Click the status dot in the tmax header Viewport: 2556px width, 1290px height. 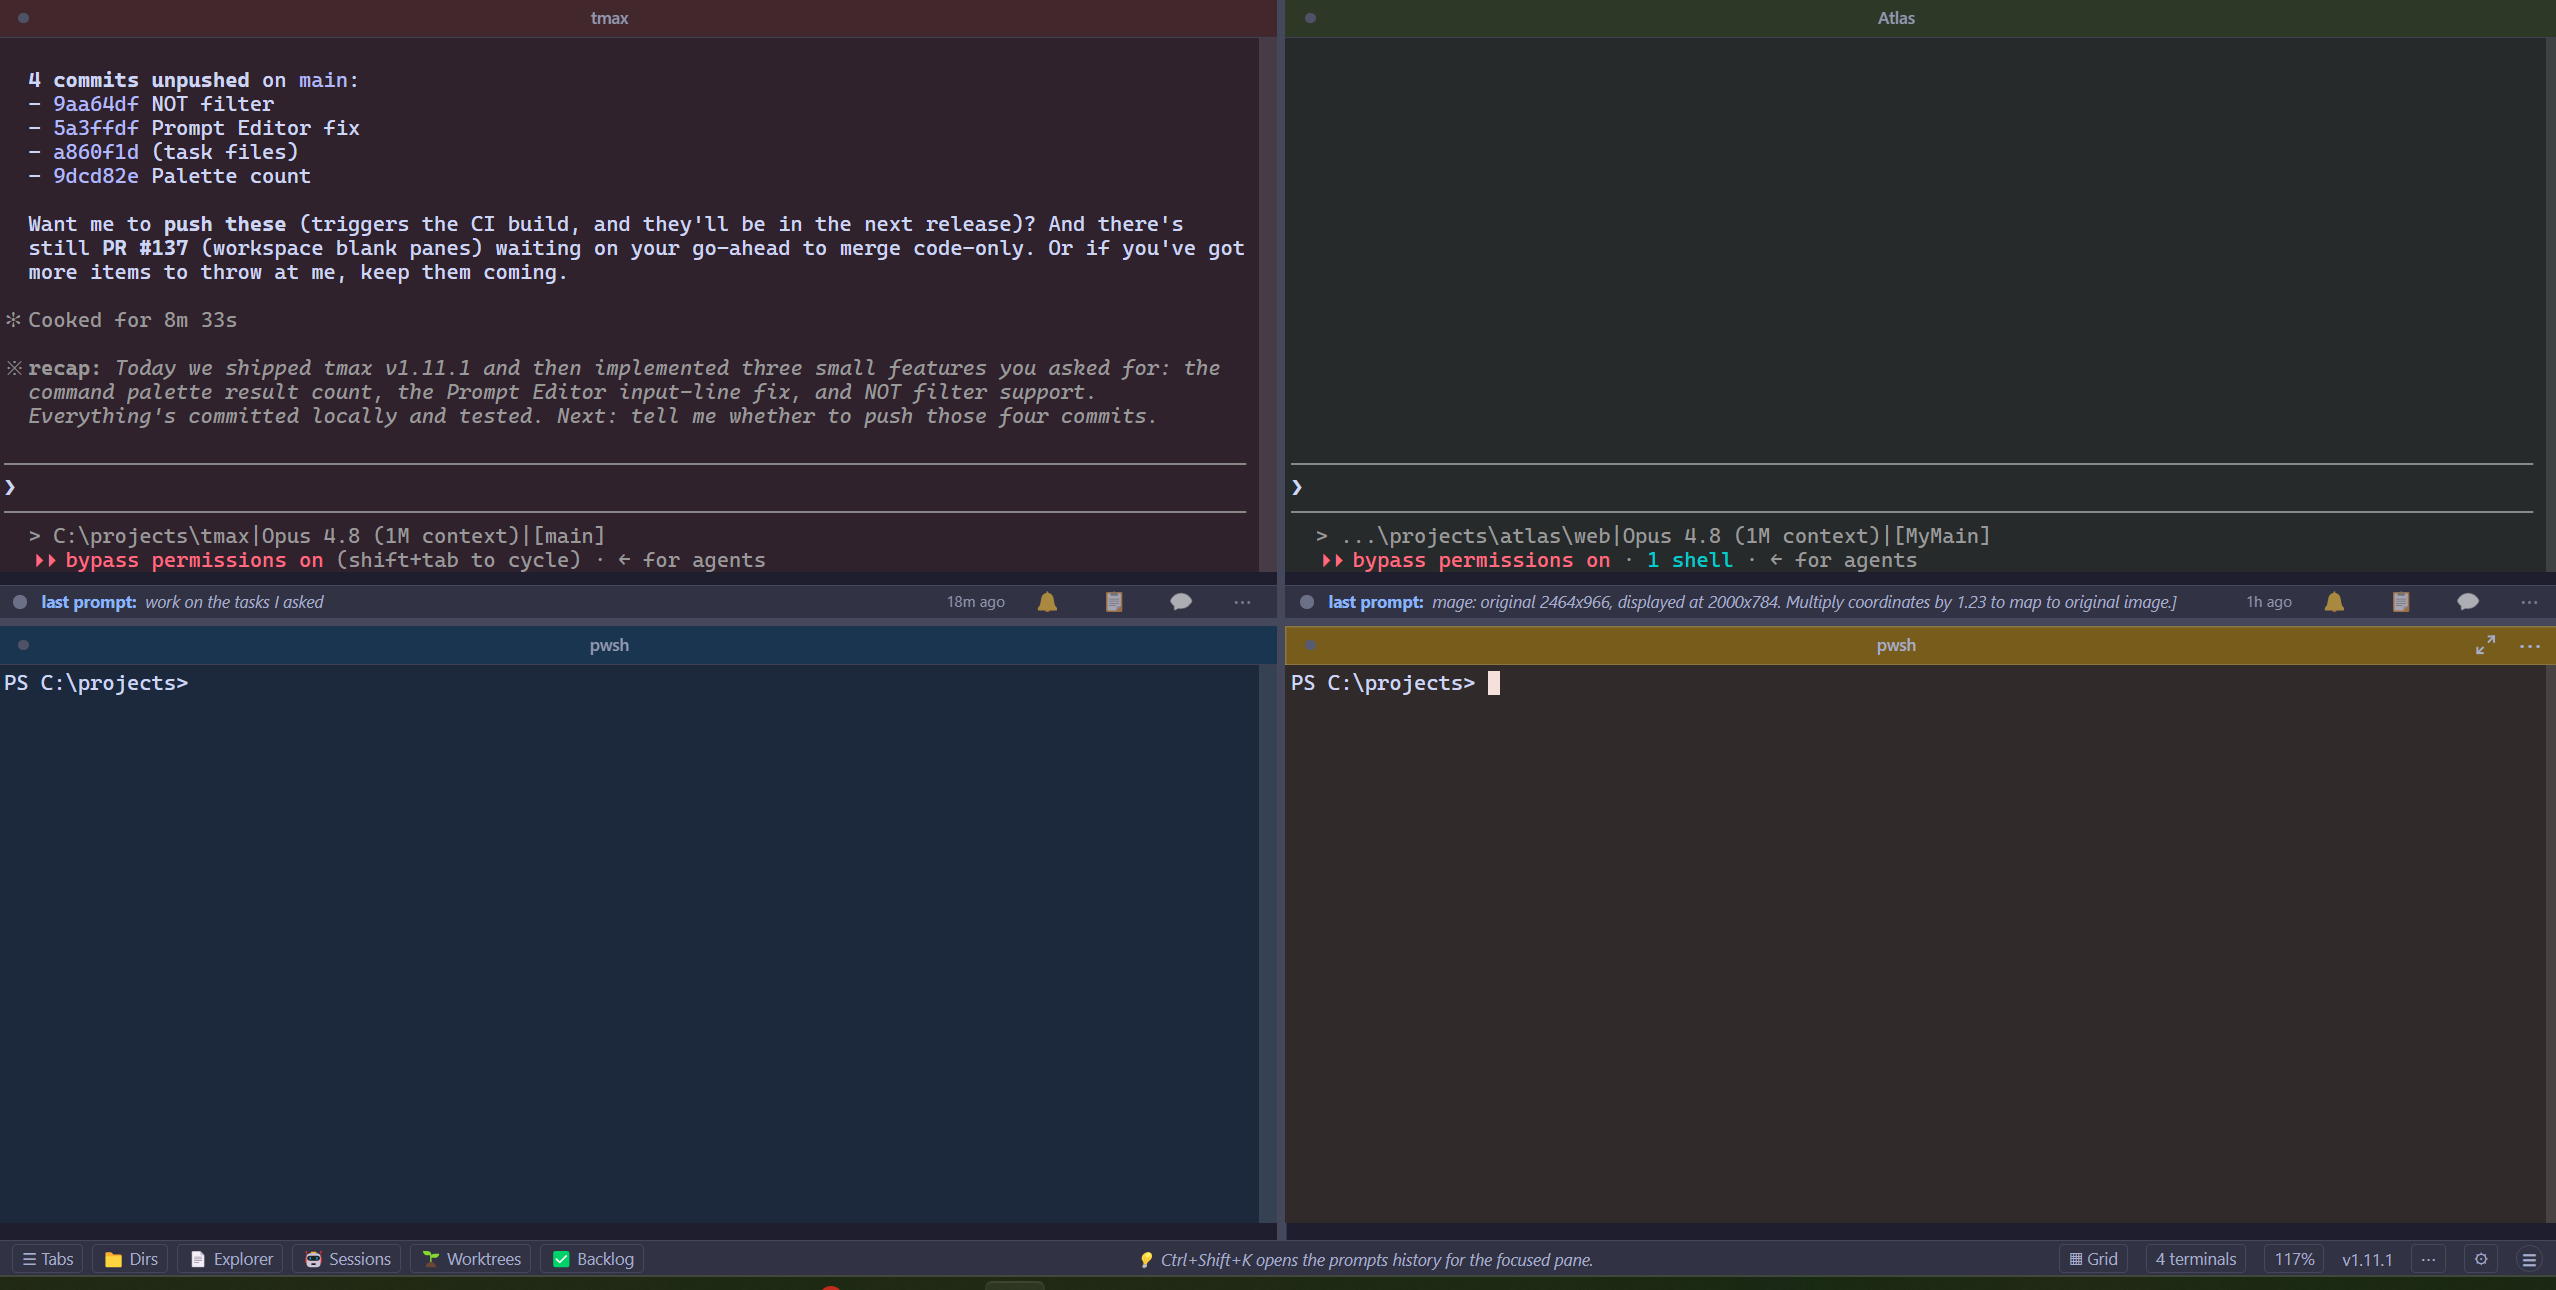pos(23,18)
